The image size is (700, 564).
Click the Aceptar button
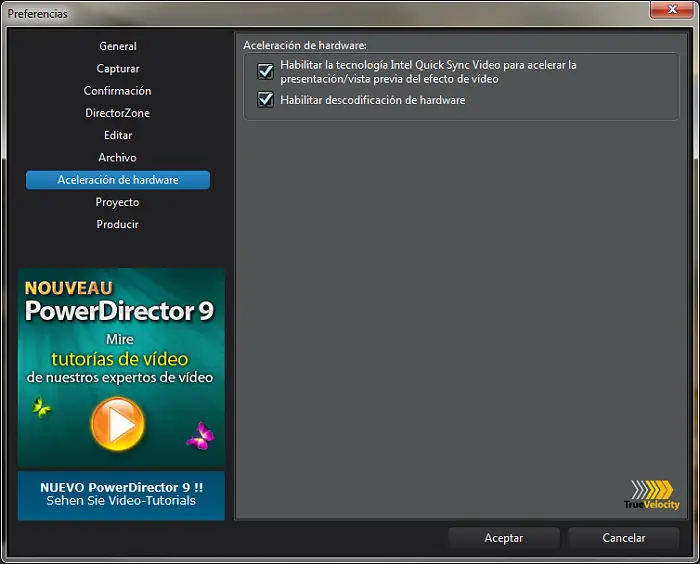[x=504, y=538]
